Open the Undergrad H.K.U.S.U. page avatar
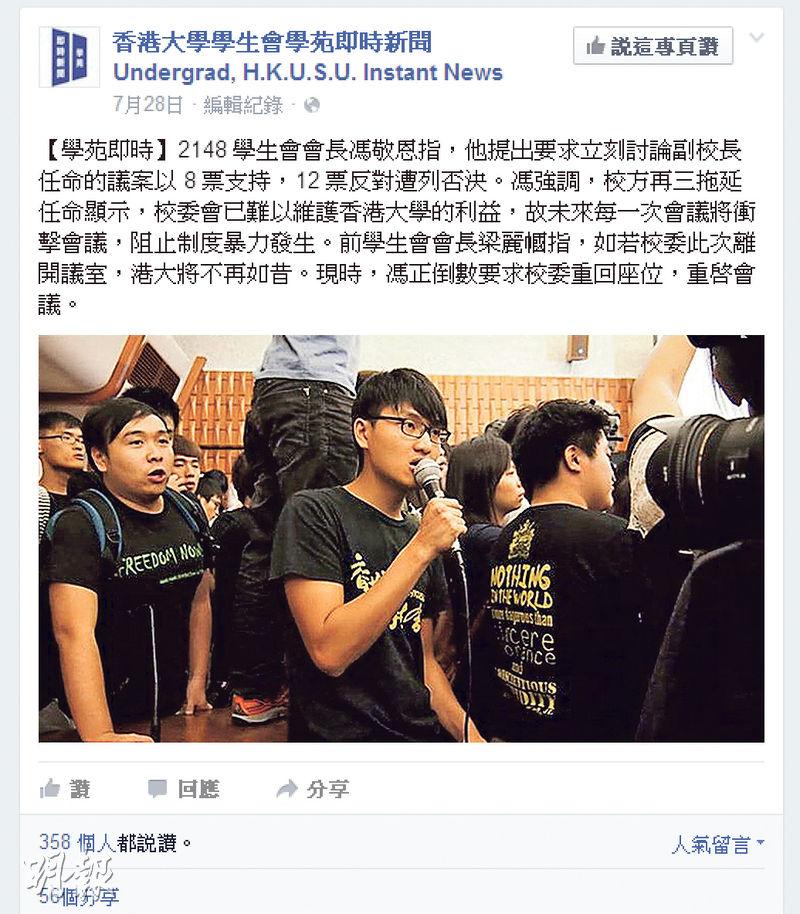The image size is (800, 914). (69, 57)
